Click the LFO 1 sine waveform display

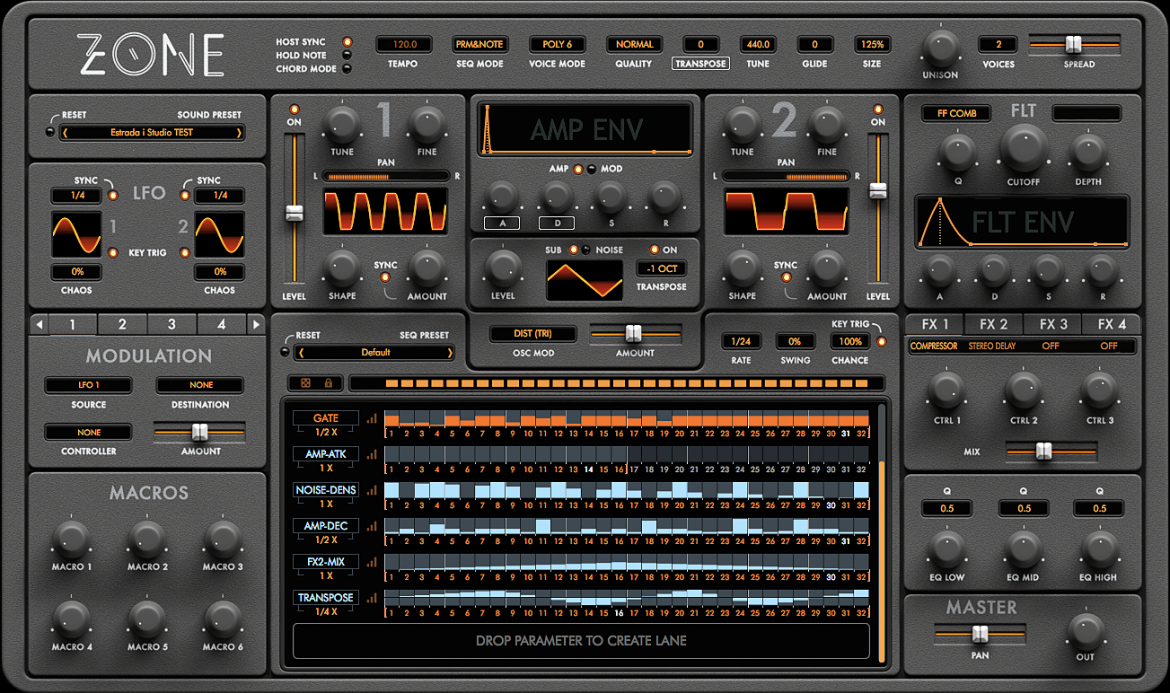[x=76, y=233]
